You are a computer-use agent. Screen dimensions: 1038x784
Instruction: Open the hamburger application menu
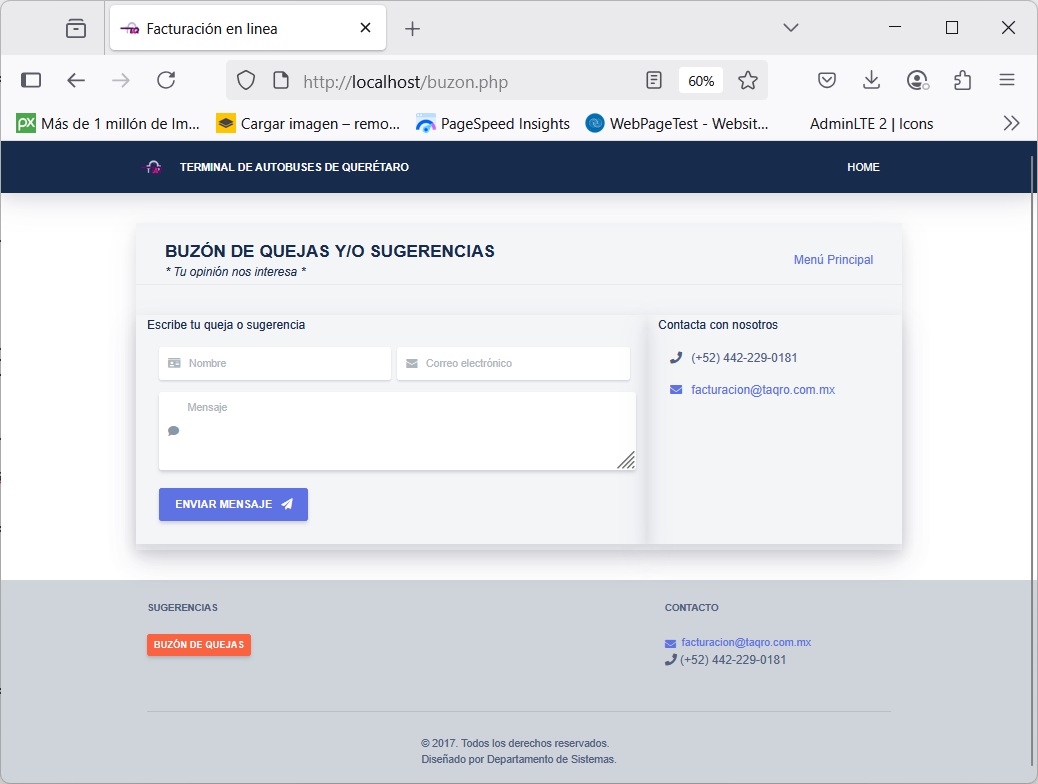tap(1007, 81)
